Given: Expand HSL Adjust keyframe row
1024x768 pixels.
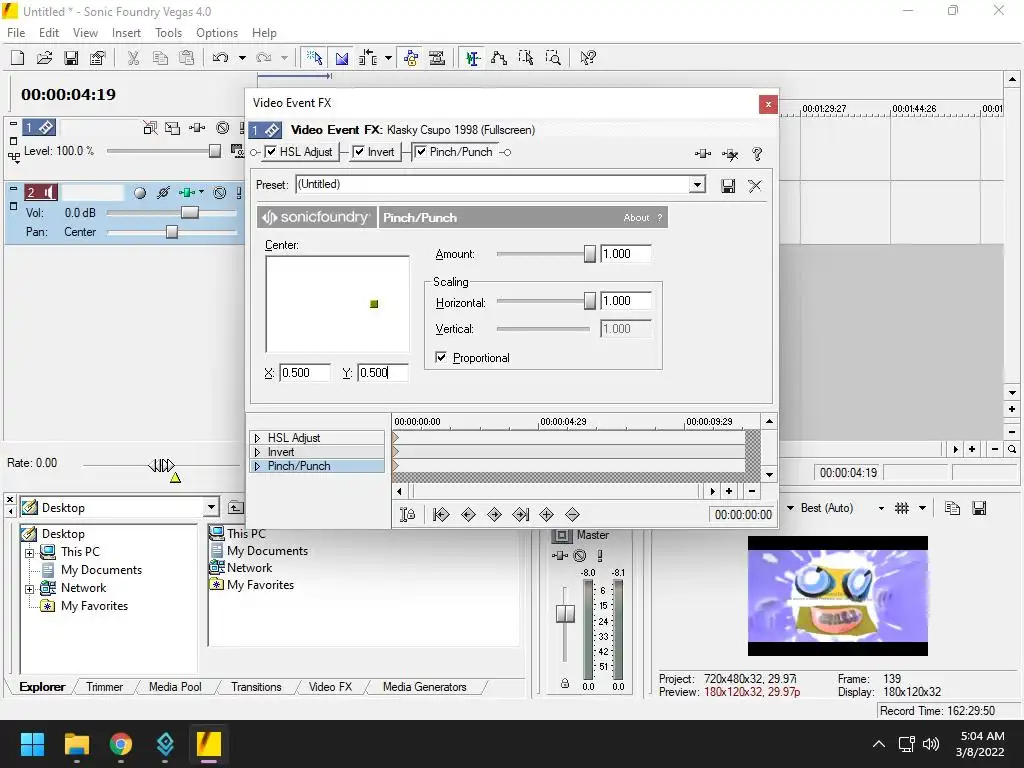Looking at the screenshot, I should 257,438.
